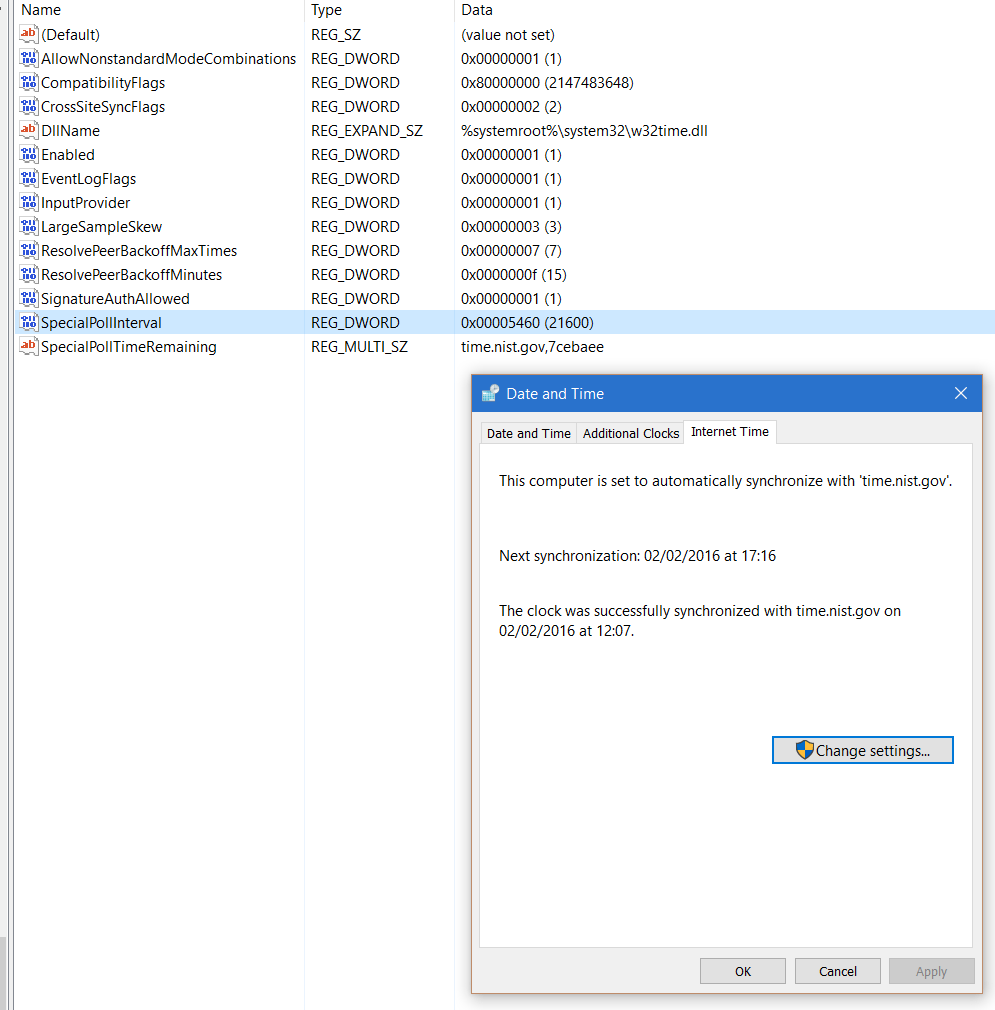
Task: Dismiss the dialog with Cancel
Action: pos(837,970)
